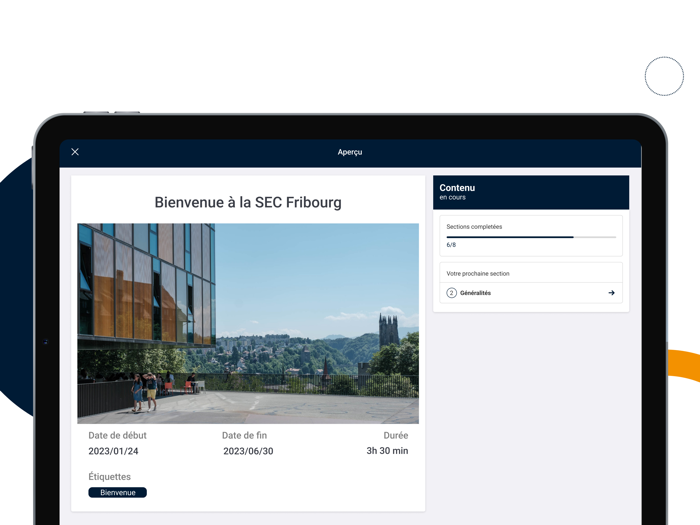Click the 6/8 completed sections count
700x525 pixels.
[x=451, y=245]
